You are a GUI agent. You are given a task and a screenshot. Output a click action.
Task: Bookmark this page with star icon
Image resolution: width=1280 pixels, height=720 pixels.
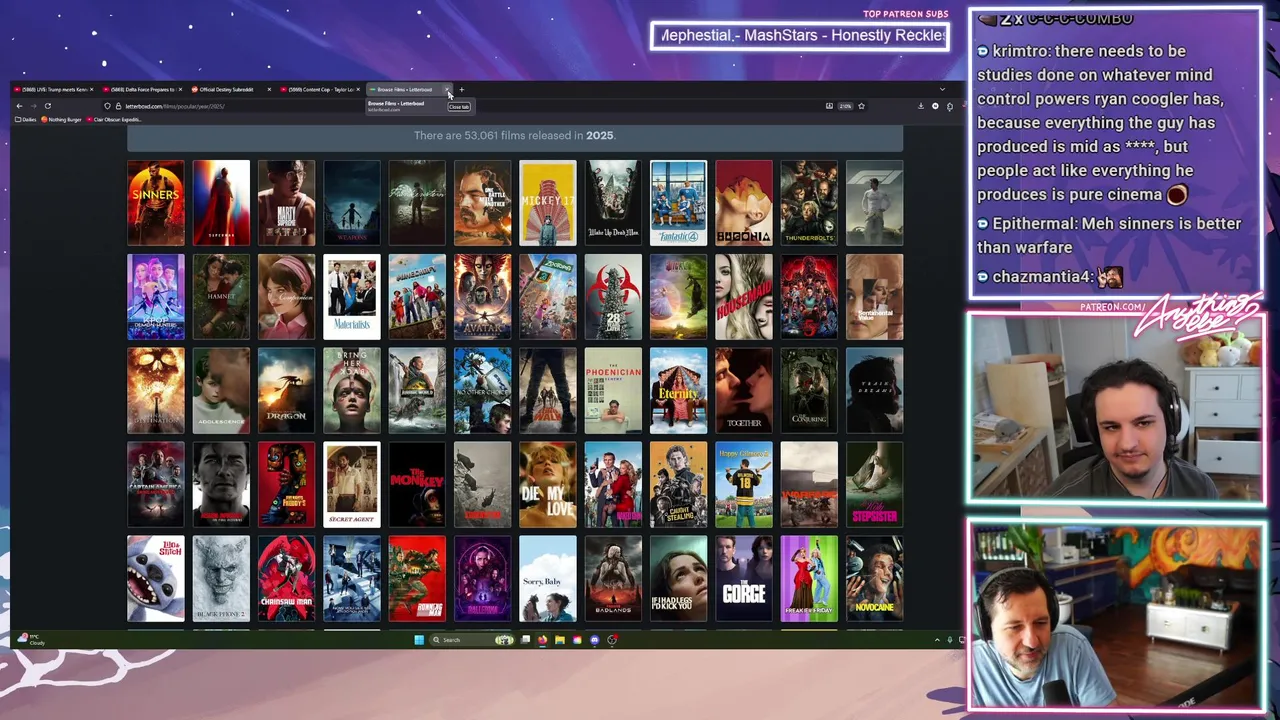[x=861, y=106]
